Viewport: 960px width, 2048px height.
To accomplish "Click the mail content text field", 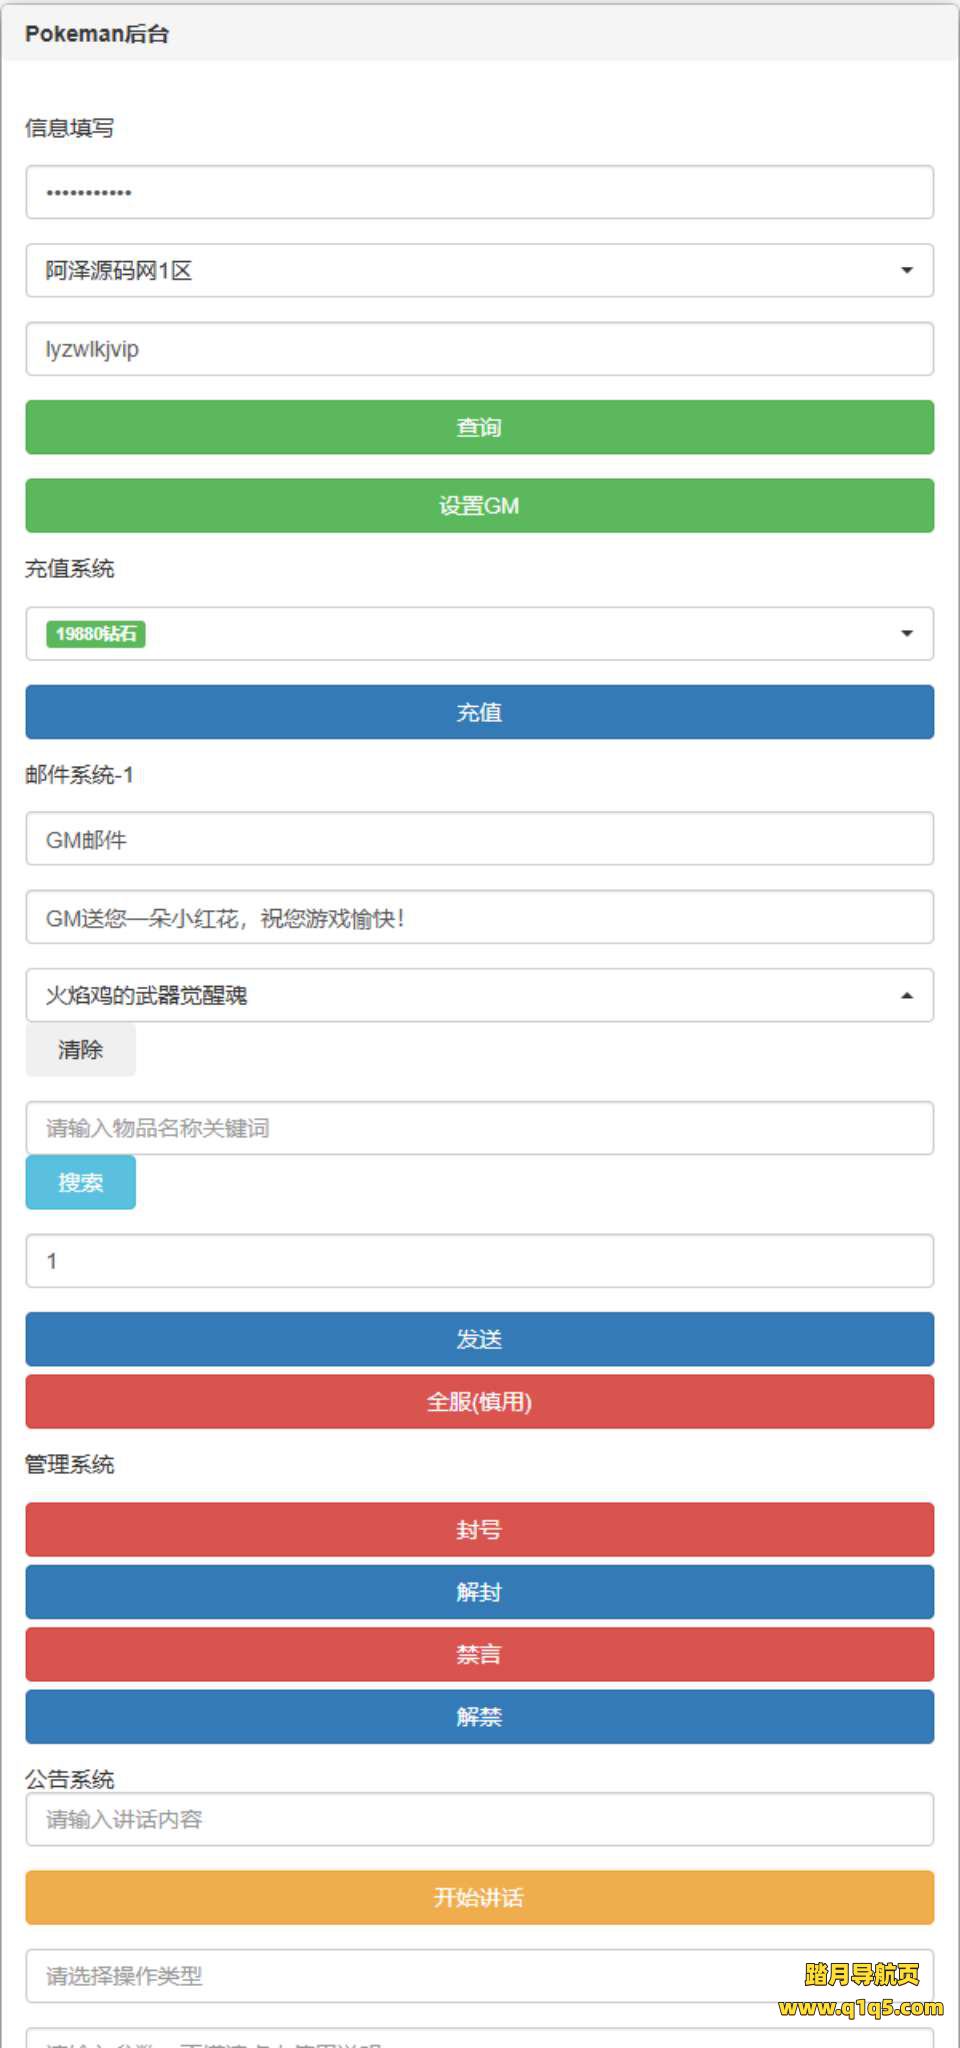I will [x=479, y=918].
